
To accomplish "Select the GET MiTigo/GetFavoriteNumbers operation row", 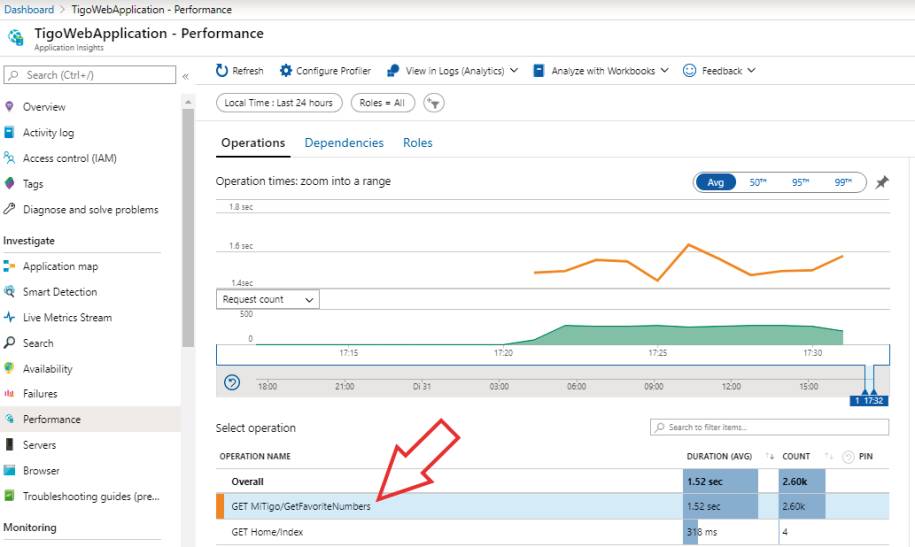I will 553,506.
